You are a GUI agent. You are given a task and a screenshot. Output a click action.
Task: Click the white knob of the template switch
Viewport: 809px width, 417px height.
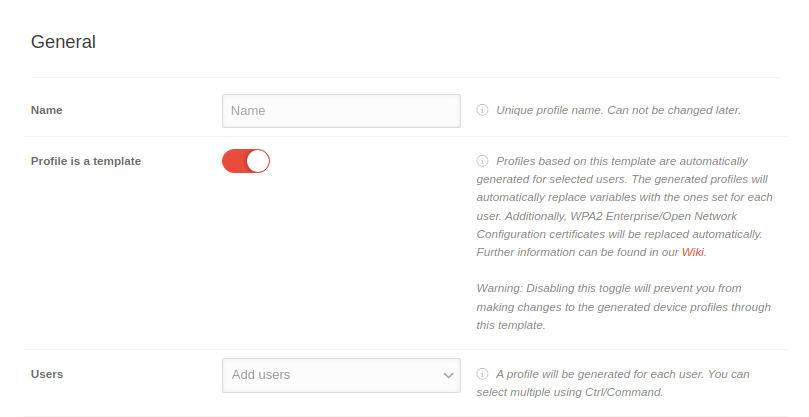(257, 161)
